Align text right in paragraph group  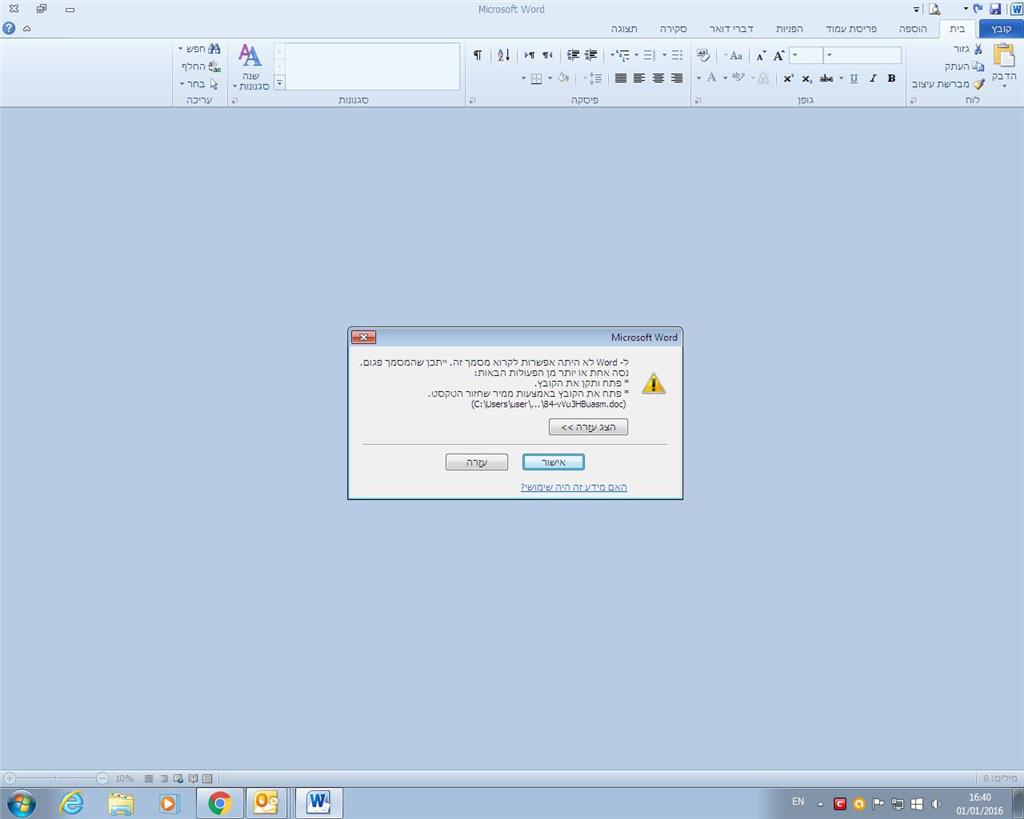click(677, 78)
